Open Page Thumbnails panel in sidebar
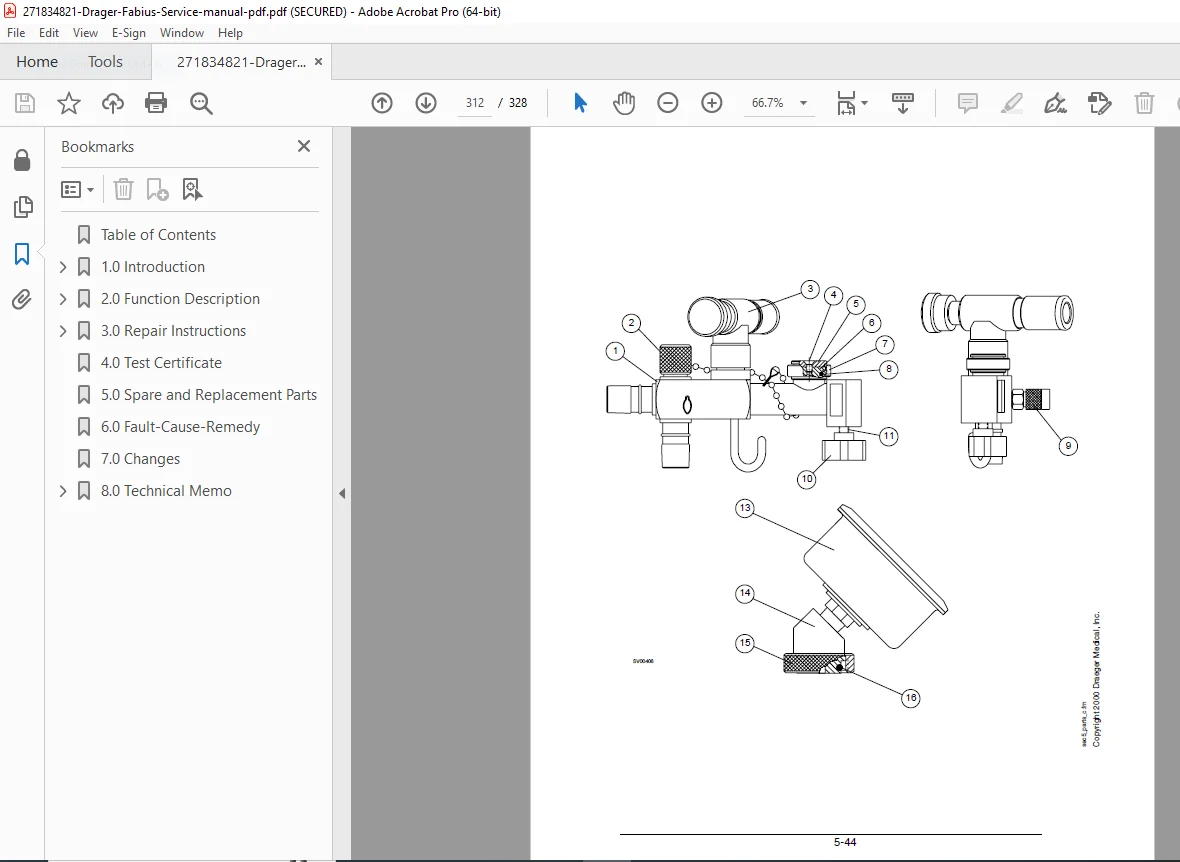 [23, 206]
